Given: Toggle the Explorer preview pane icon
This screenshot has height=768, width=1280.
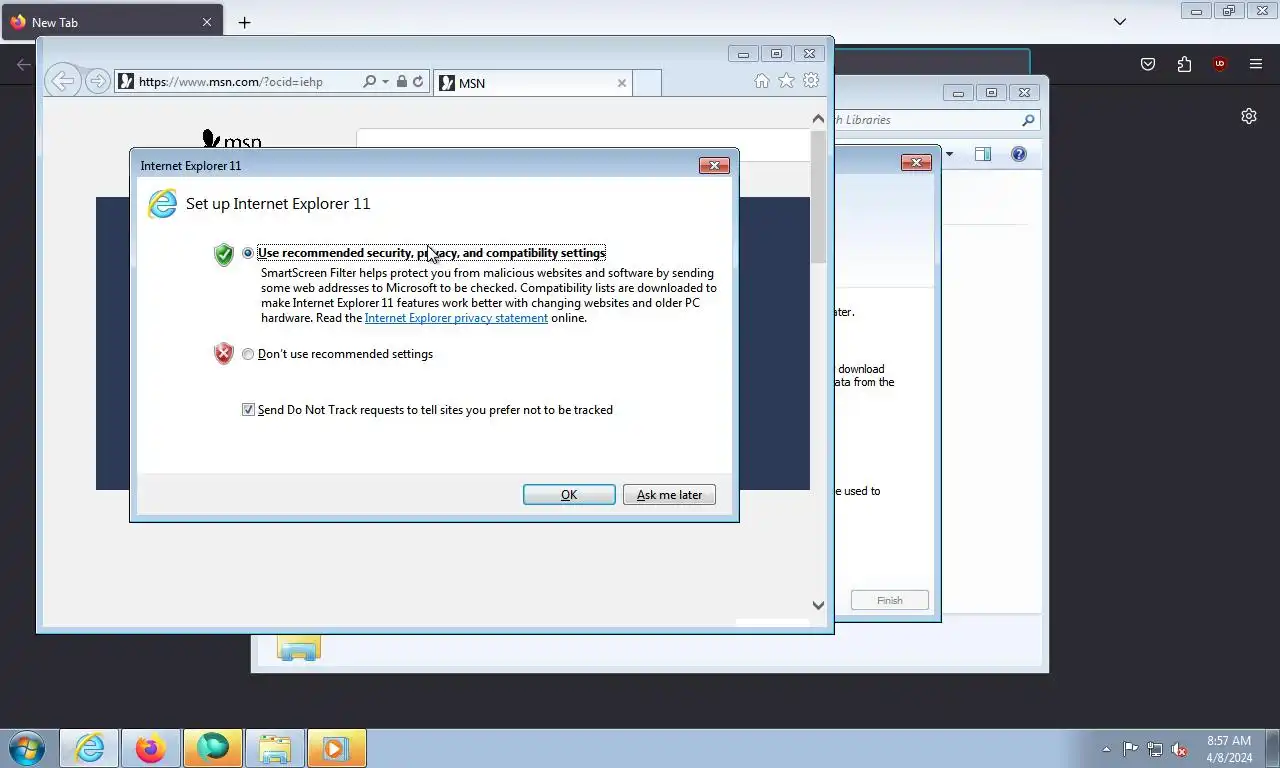Looking at the screenshot, I should (983, 154).
